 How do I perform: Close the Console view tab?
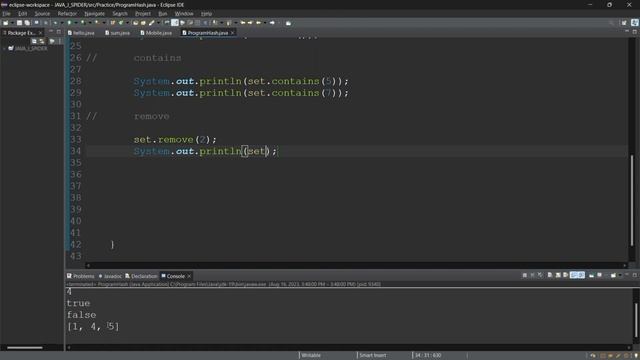[x=189, y=276]
